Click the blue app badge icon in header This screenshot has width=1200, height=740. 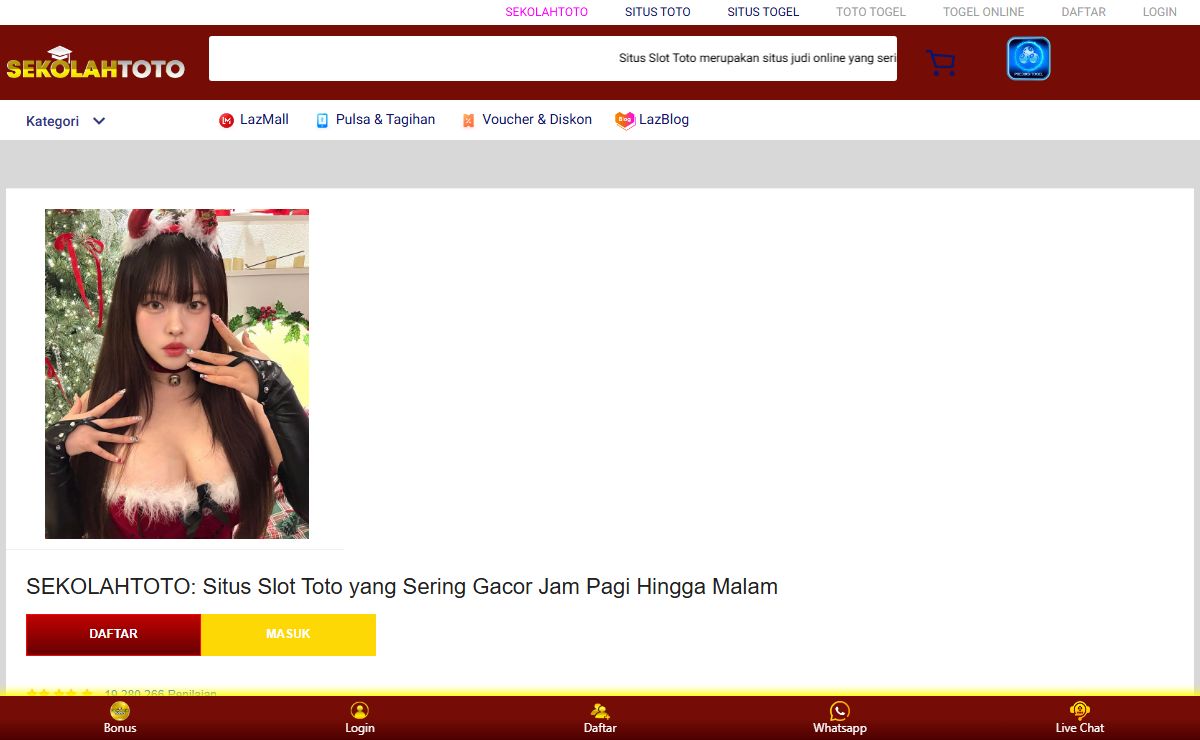1028,59
